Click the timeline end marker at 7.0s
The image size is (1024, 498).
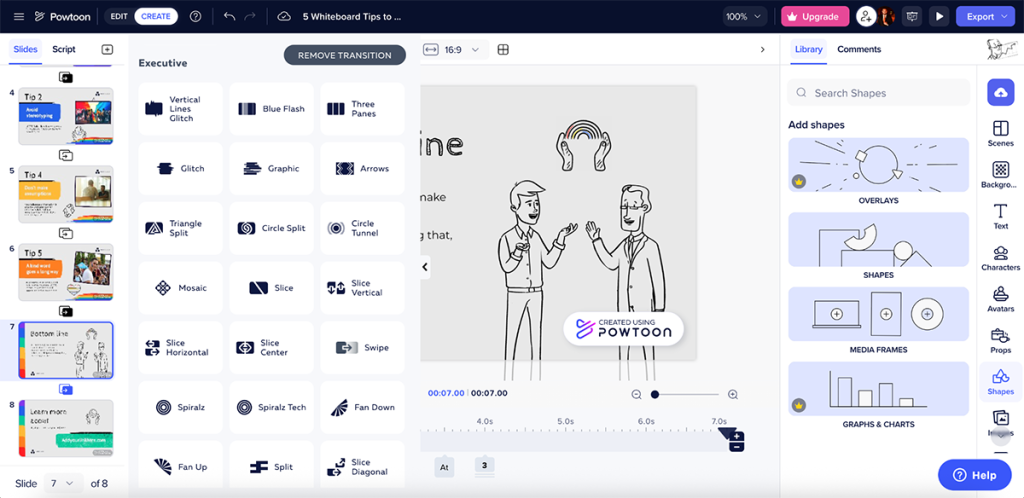(725, 433)
